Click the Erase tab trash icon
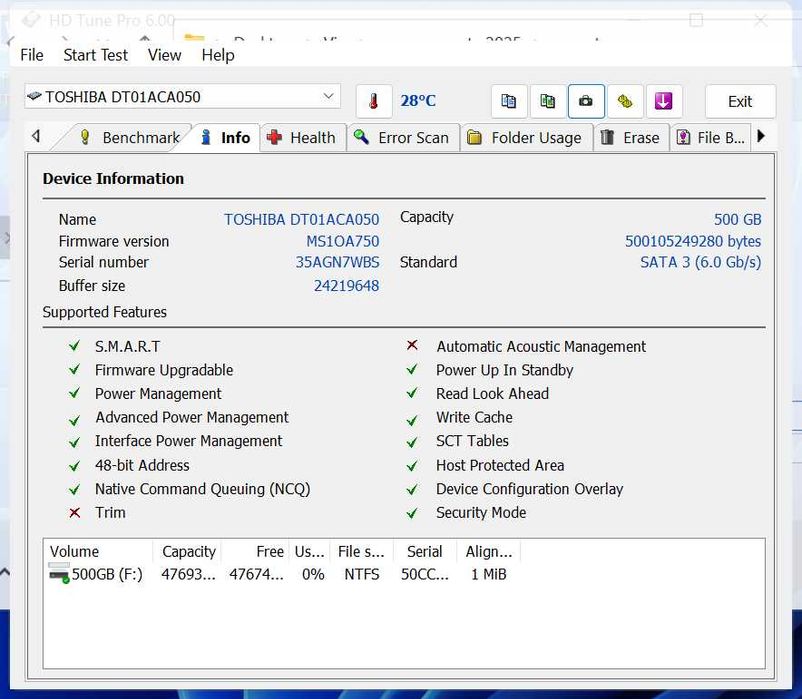 point(607,137)
